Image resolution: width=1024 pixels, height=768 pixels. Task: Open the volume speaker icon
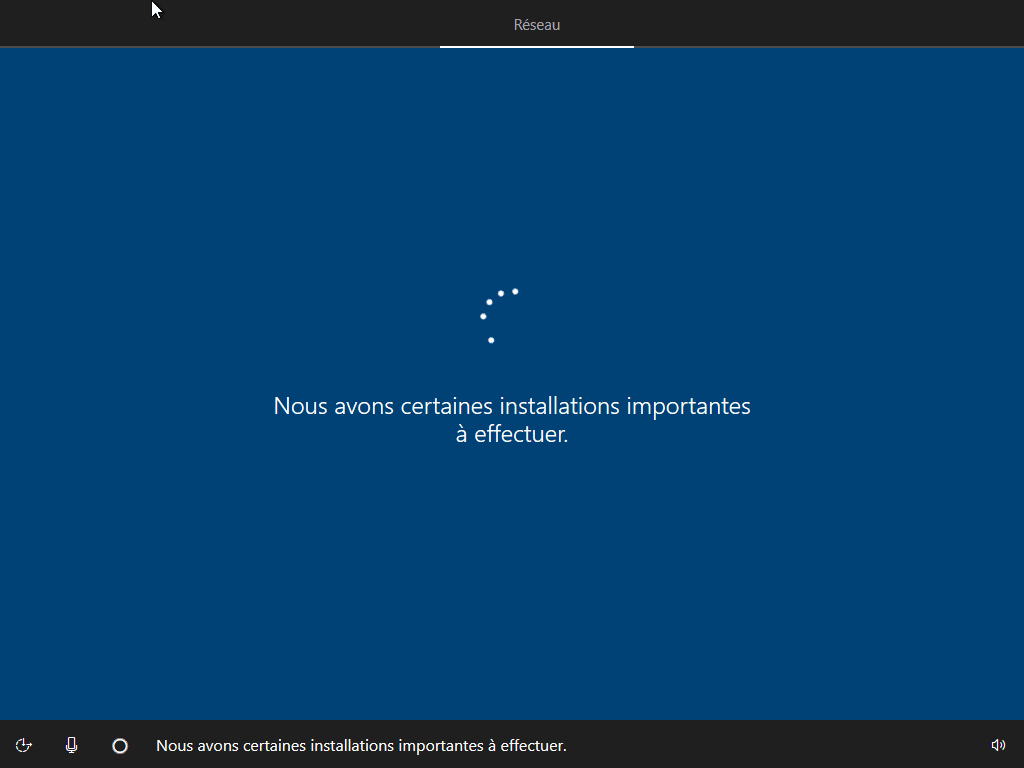pyautogui.click(x=997, y=745)
